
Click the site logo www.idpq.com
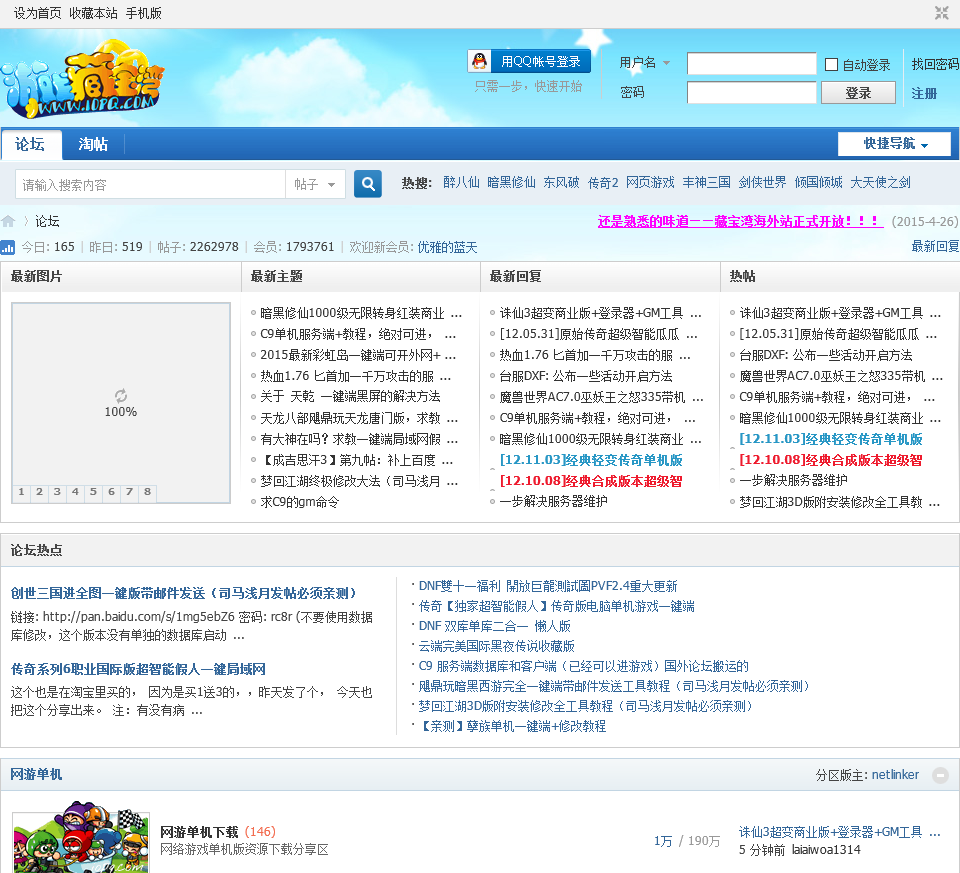pos(83,80)
